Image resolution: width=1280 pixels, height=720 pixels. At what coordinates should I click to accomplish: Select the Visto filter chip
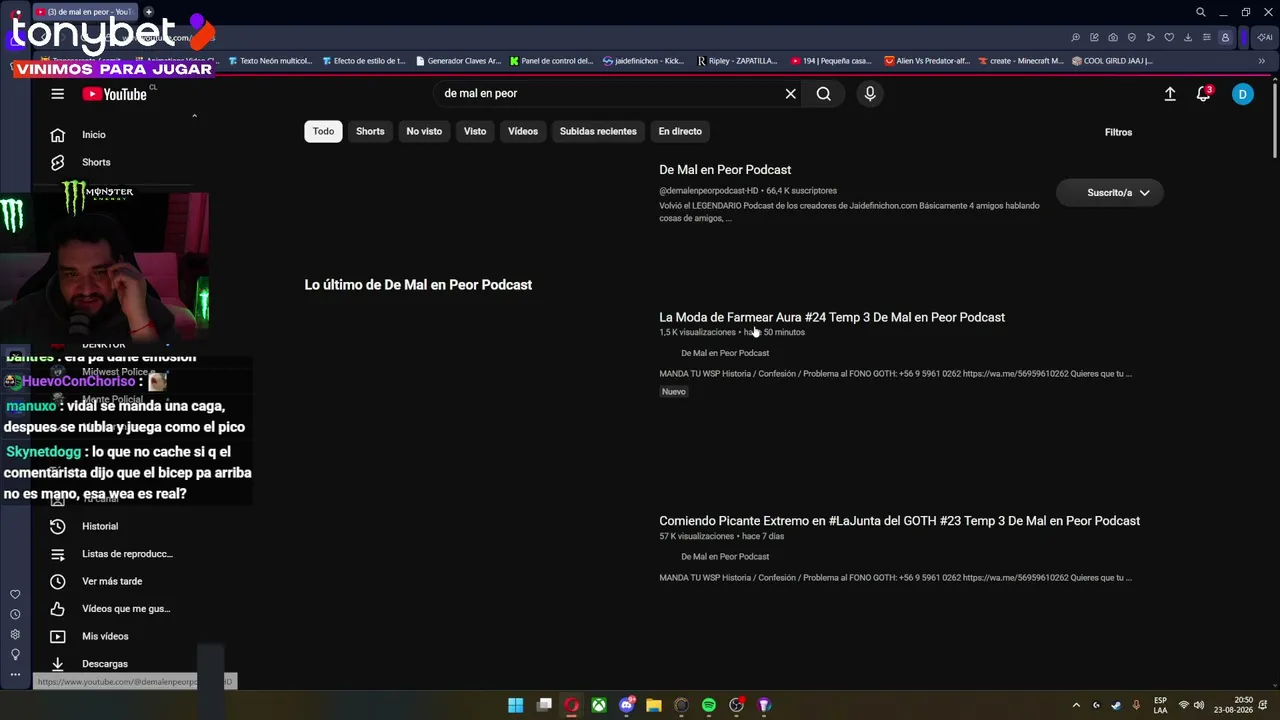tap(475, 132)
